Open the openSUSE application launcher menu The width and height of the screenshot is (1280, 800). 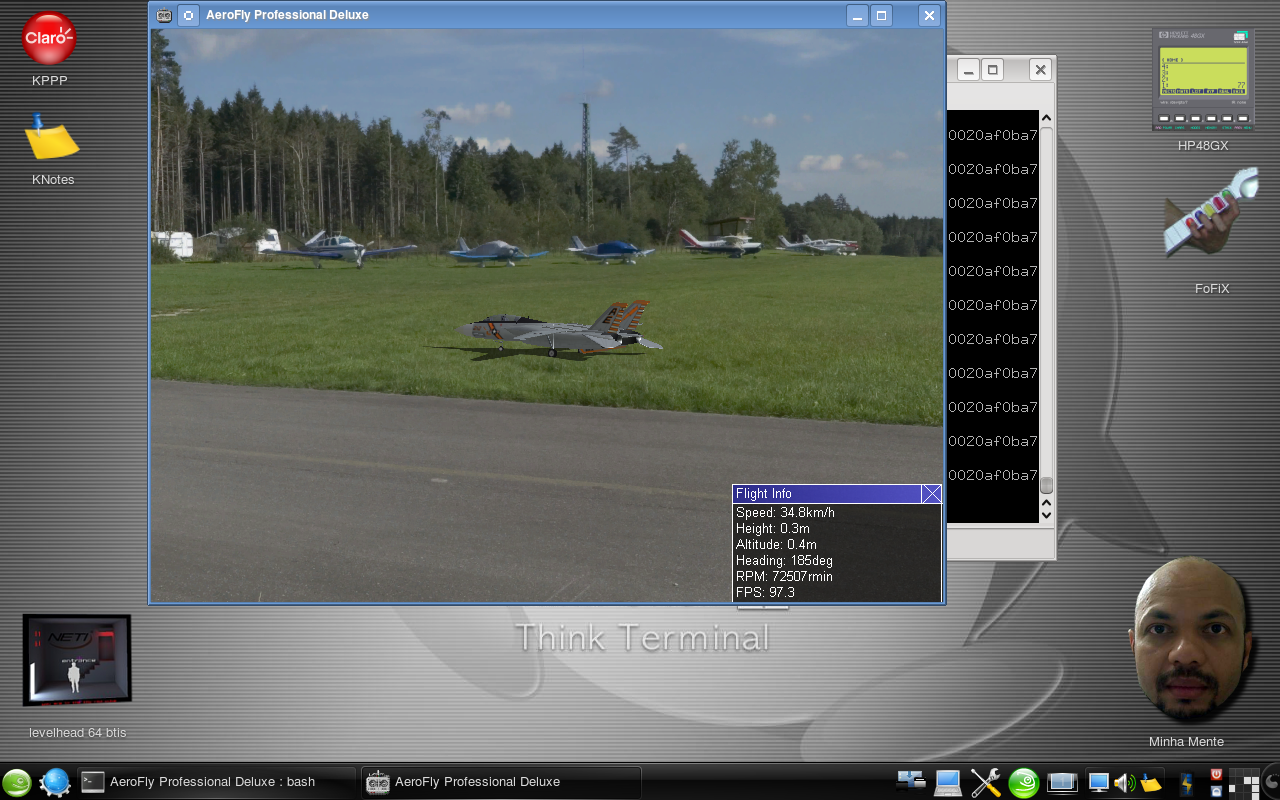(x=17, y=782)
